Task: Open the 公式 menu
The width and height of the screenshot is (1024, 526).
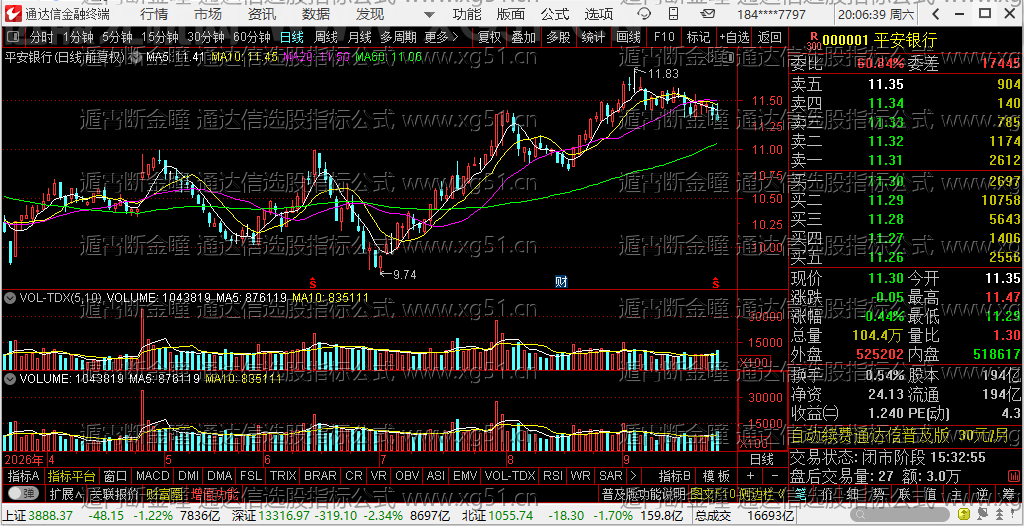Action: [x=555, y=14]
